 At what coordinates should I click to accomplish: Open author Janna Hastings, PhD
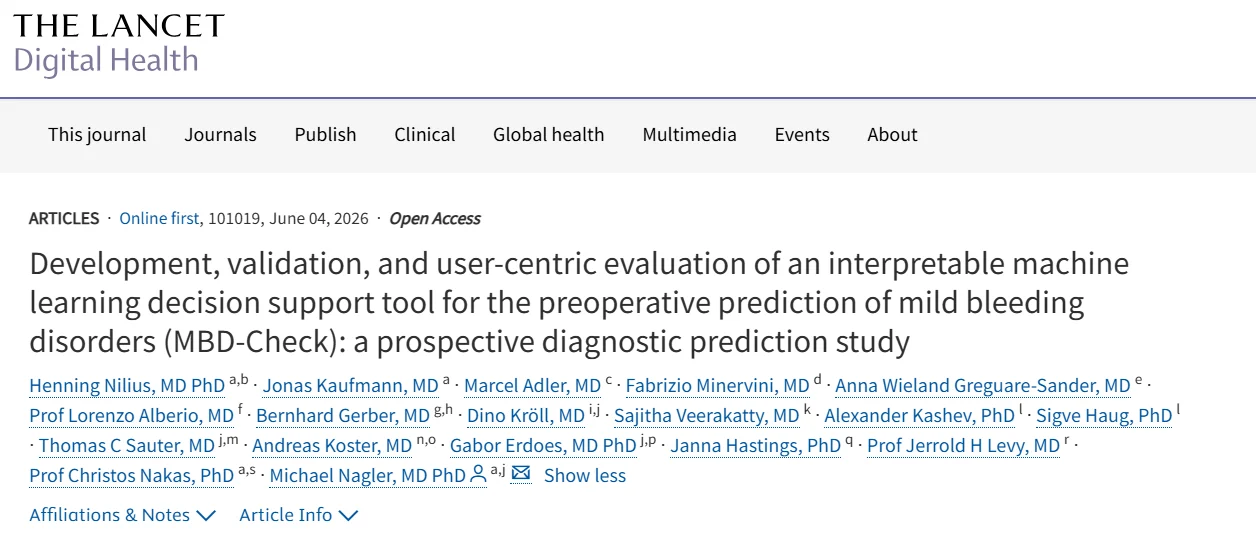[755, 446]
